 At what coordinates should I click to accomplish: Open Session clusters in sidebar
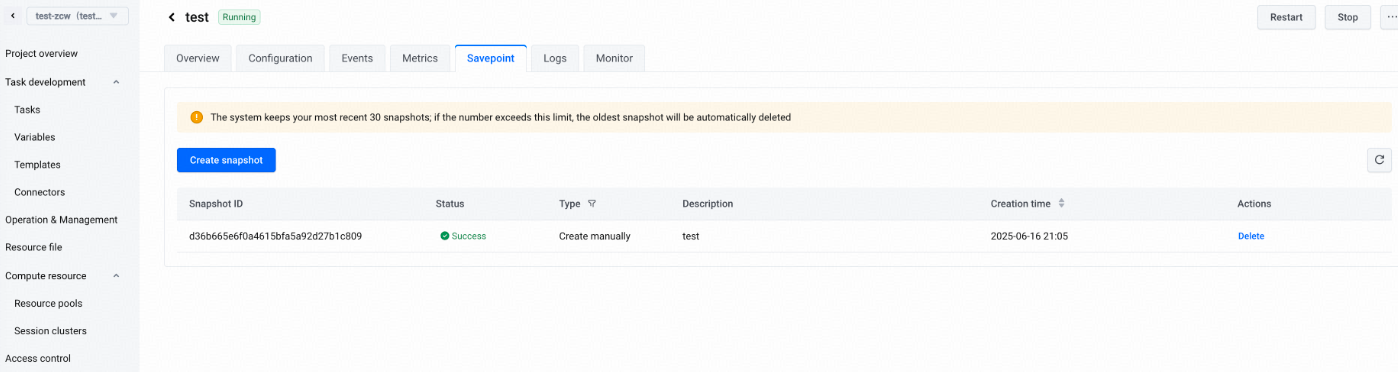50,331
